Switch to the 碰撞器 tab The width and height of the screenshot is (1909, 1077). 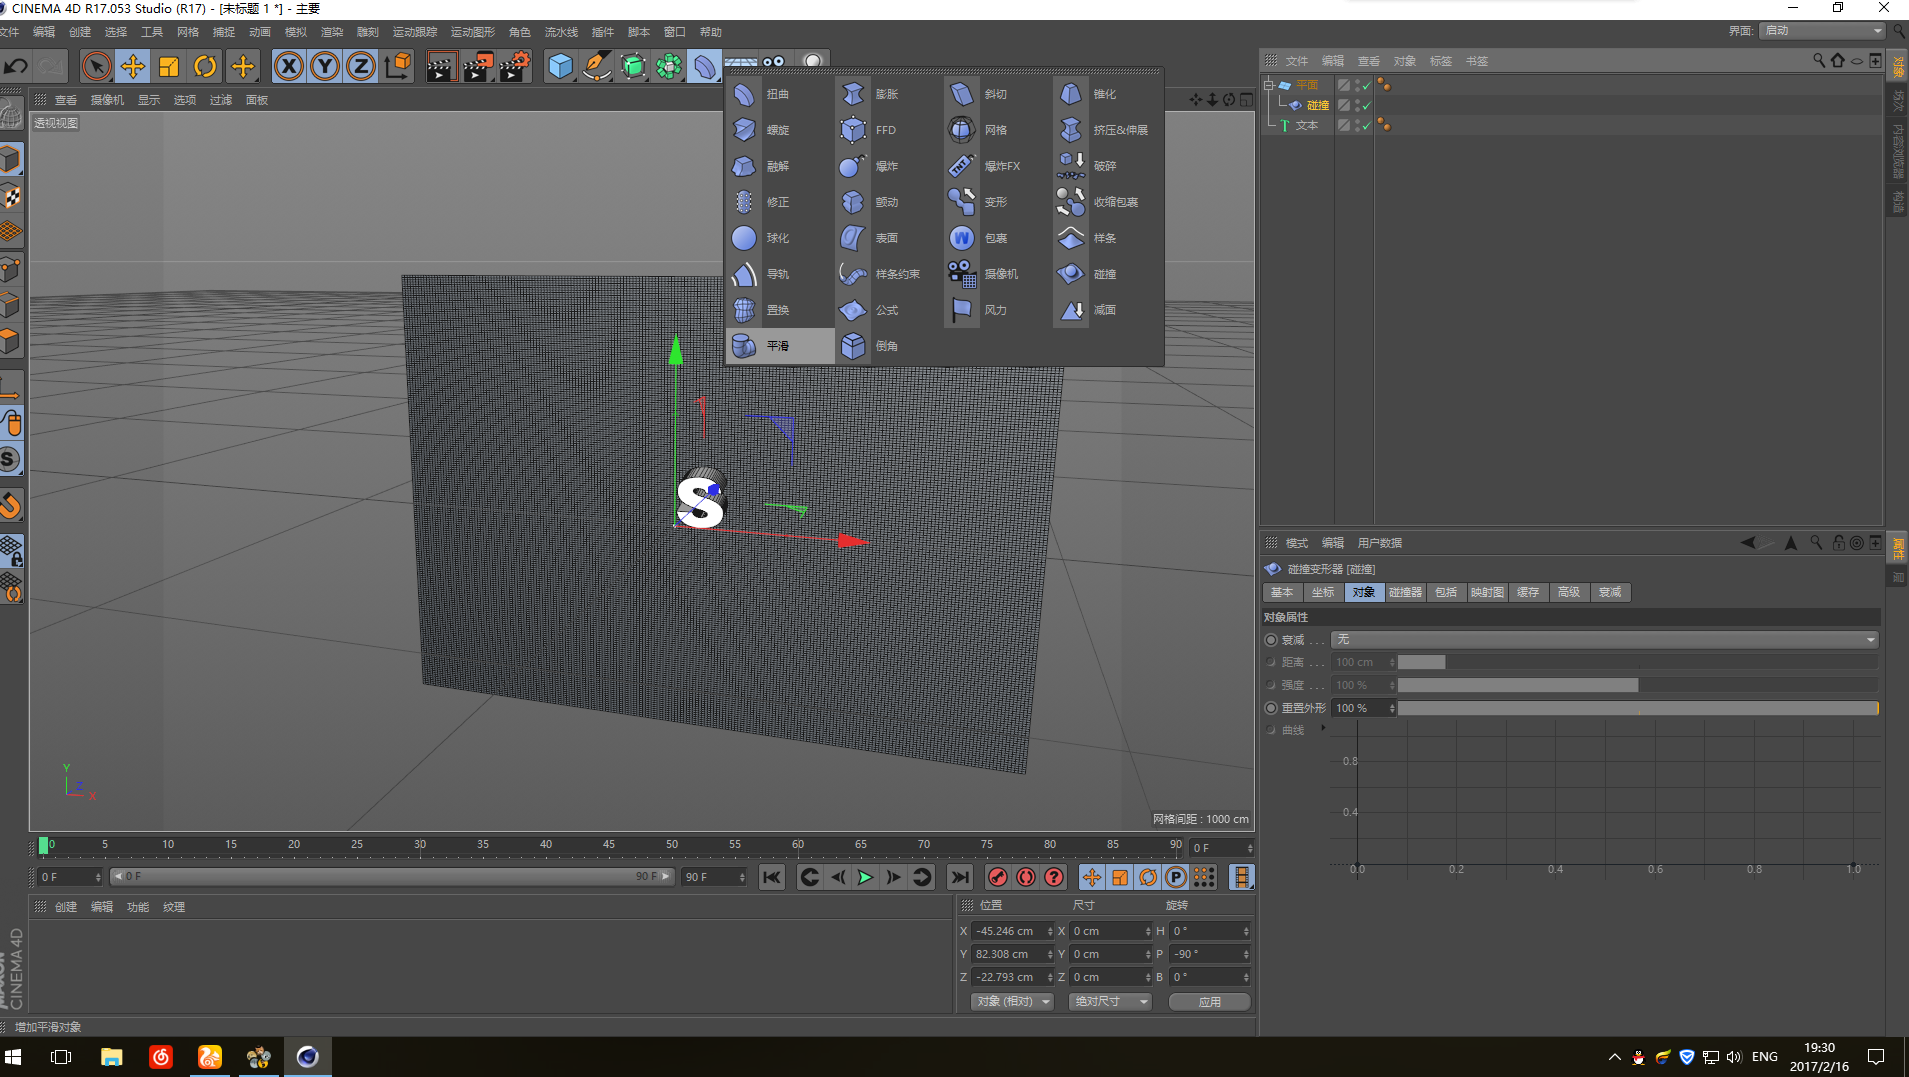1405,592
